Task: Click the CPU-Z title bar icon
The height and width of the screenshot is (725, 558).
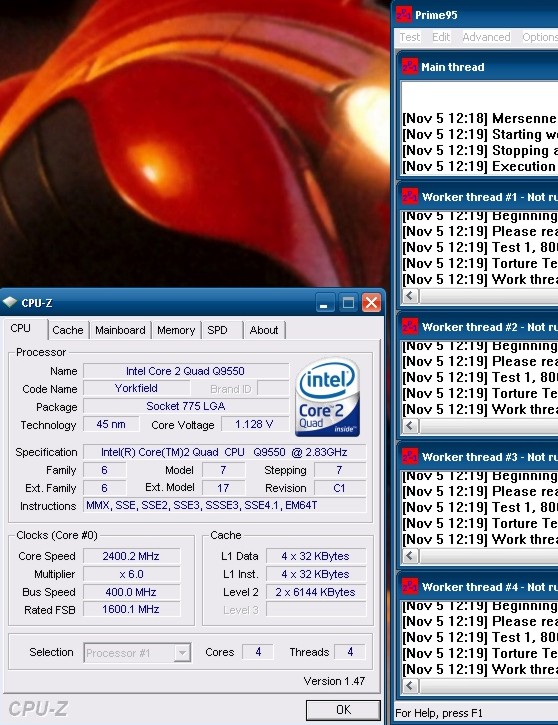Action: (x=10, y=302)
